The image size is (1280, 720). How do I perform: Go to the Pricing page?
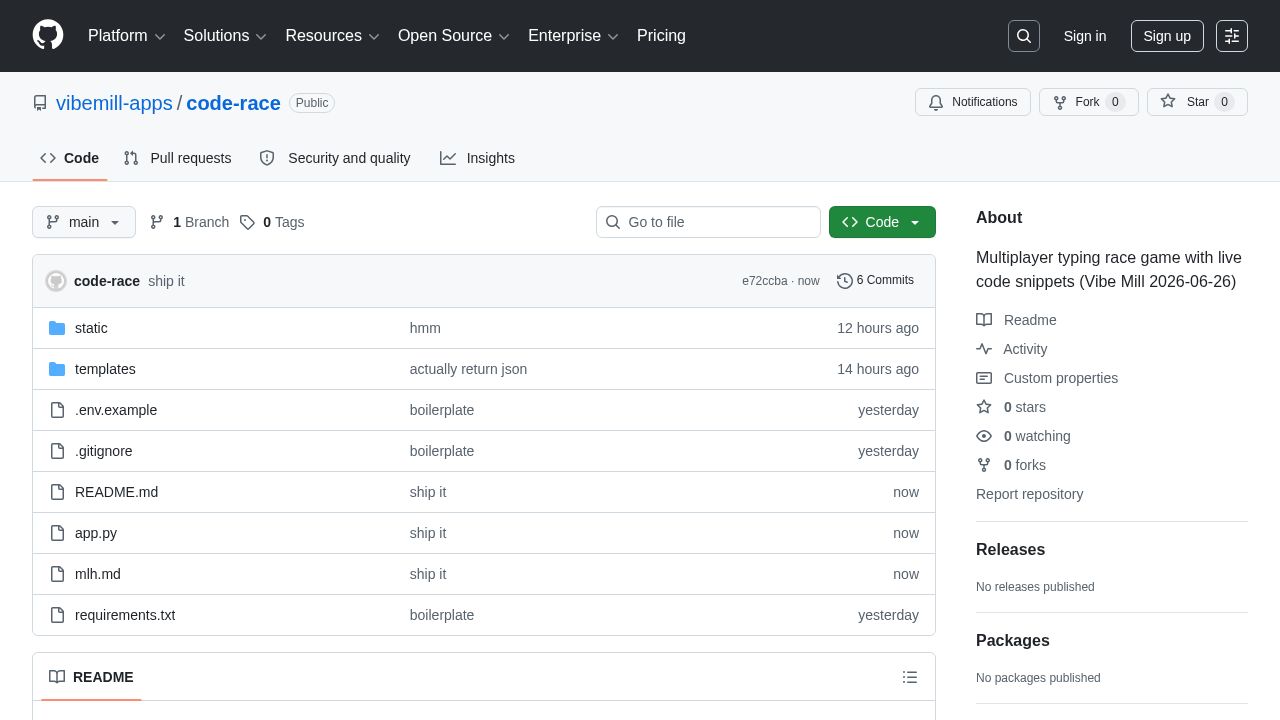661,36
